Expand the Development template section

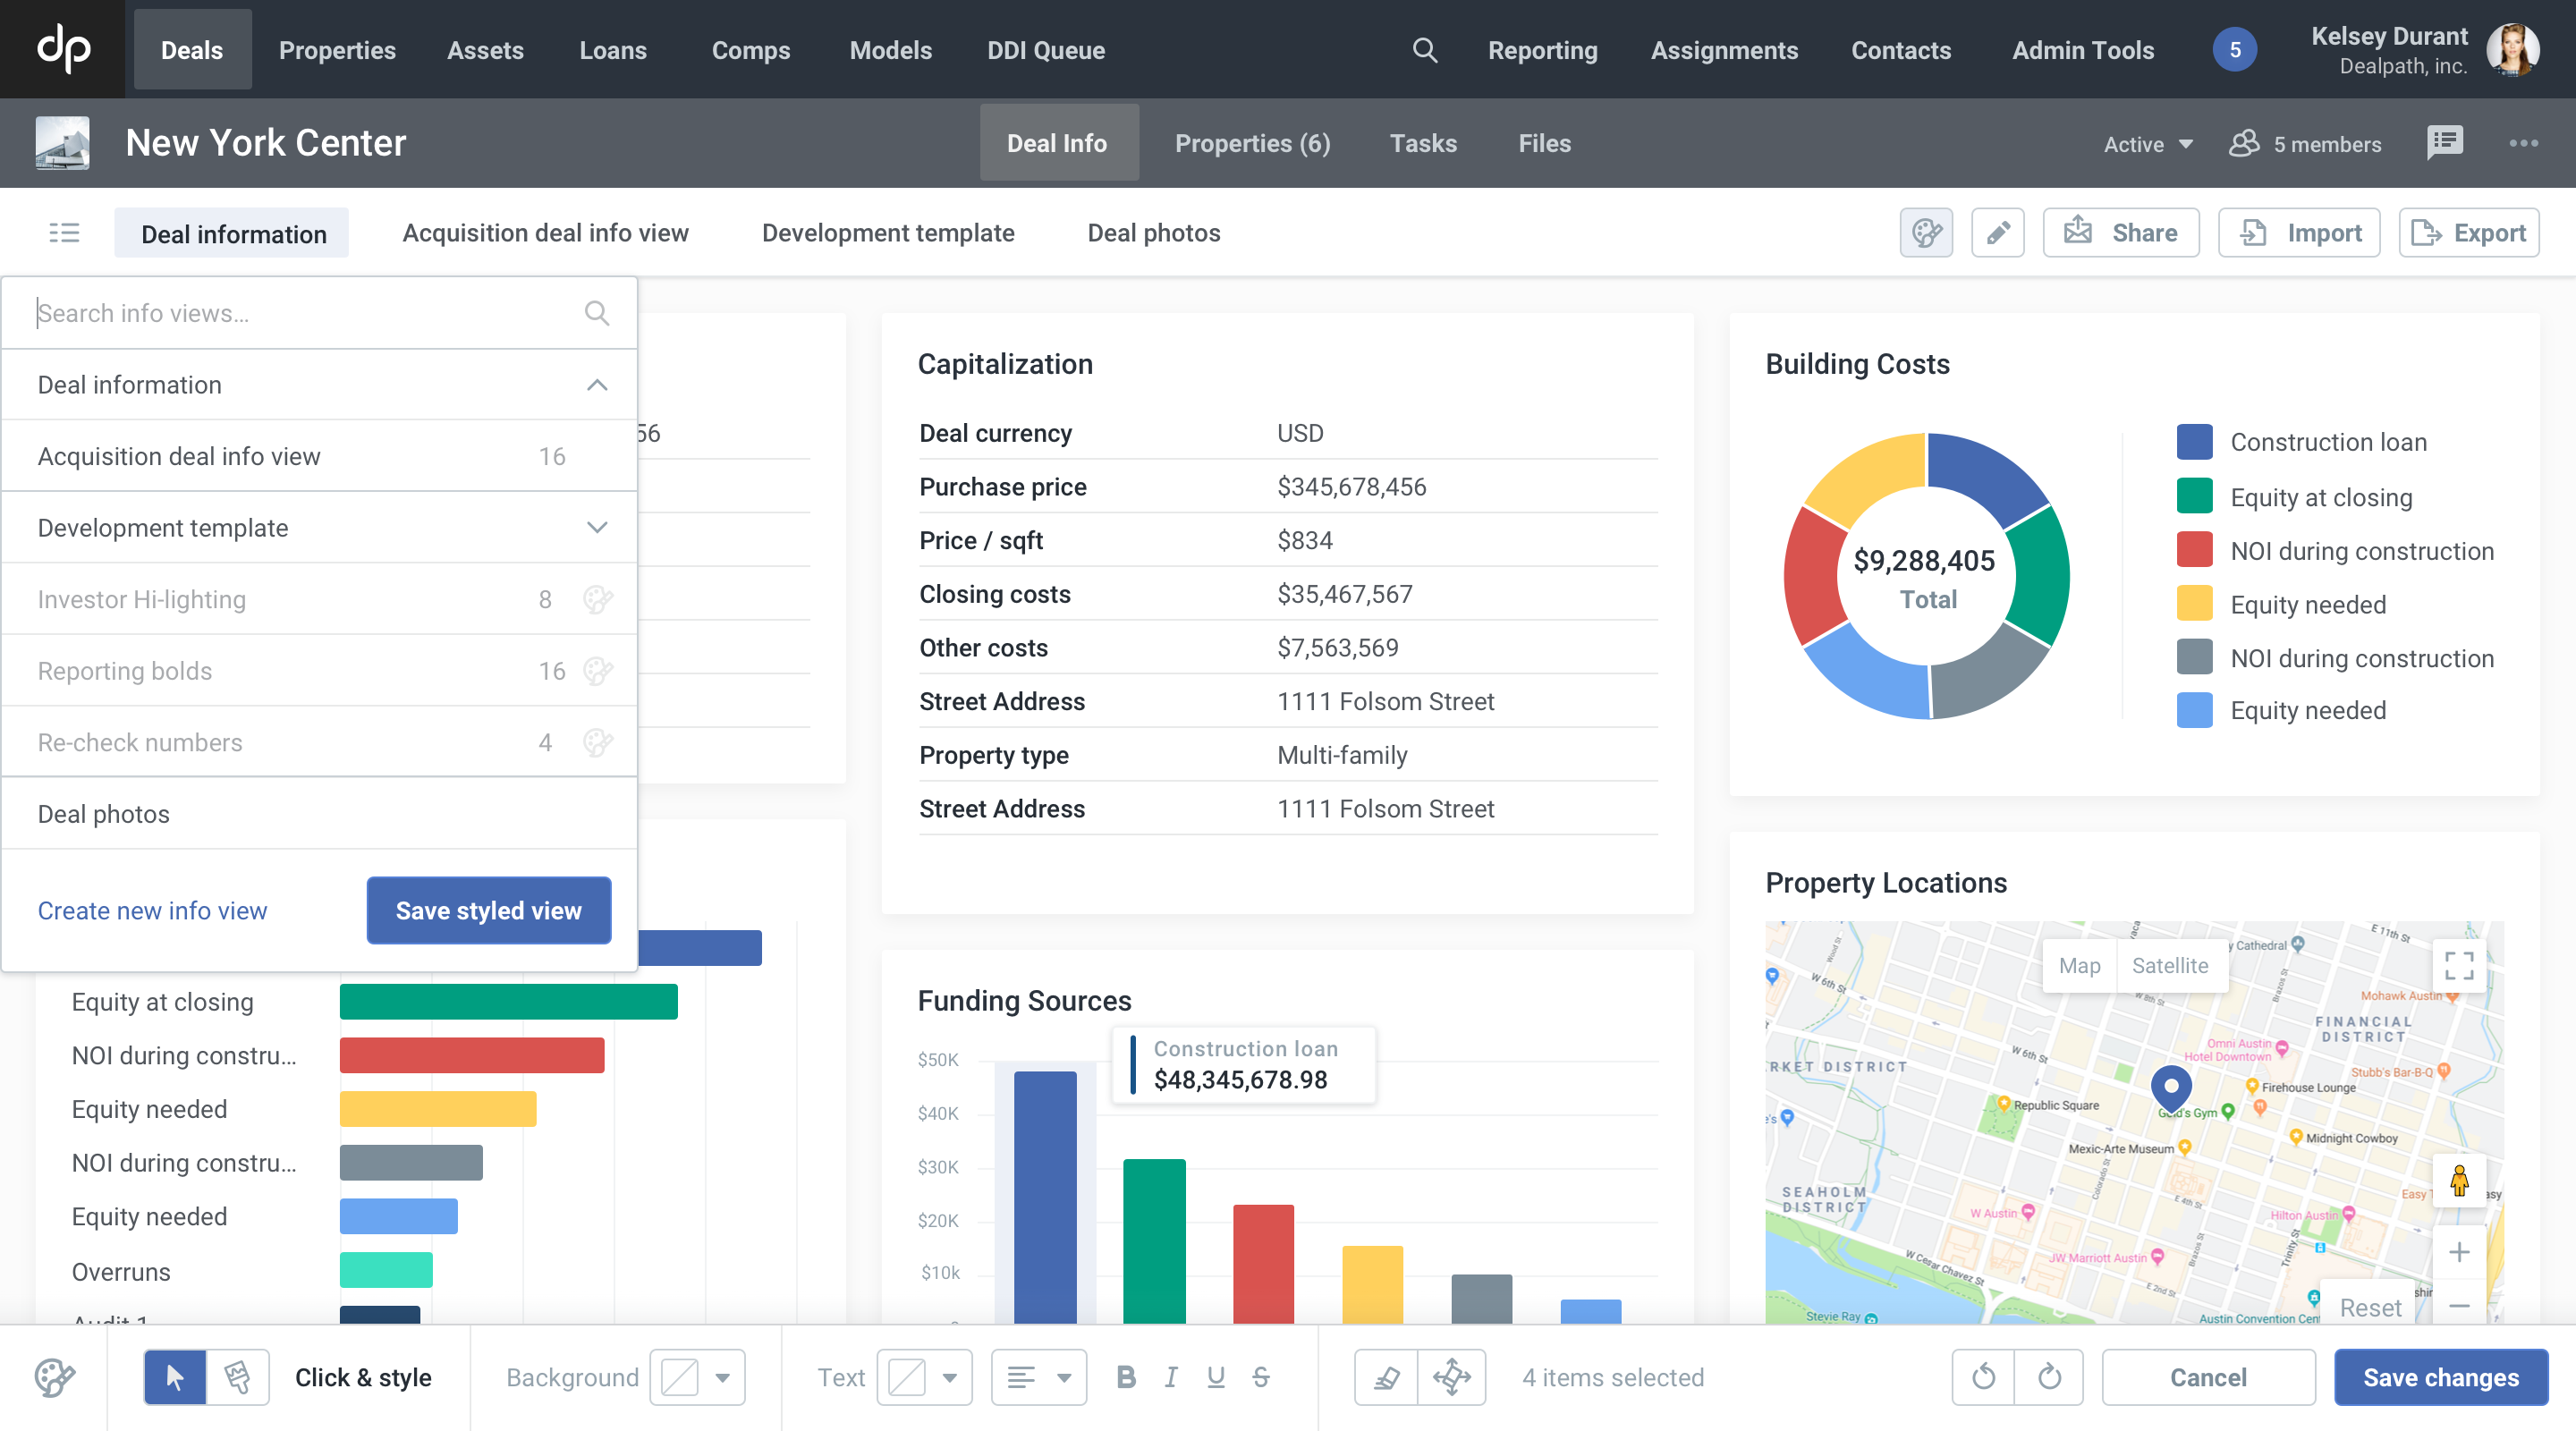(x=597, y=527)
